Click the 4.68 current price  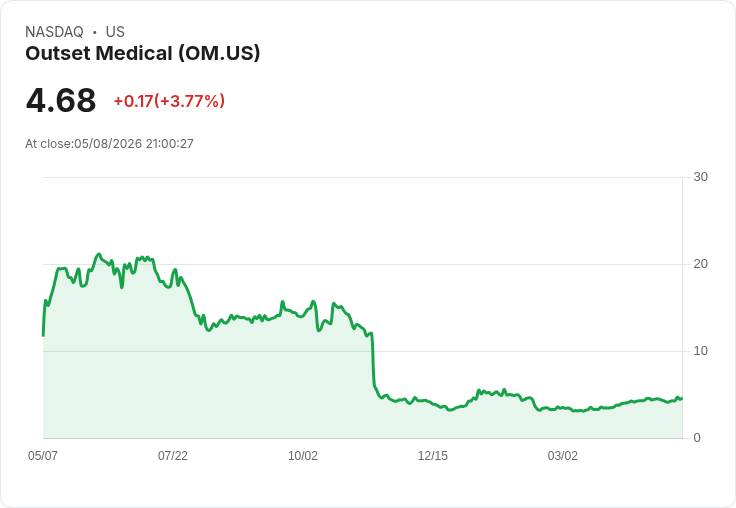(61, 100)
